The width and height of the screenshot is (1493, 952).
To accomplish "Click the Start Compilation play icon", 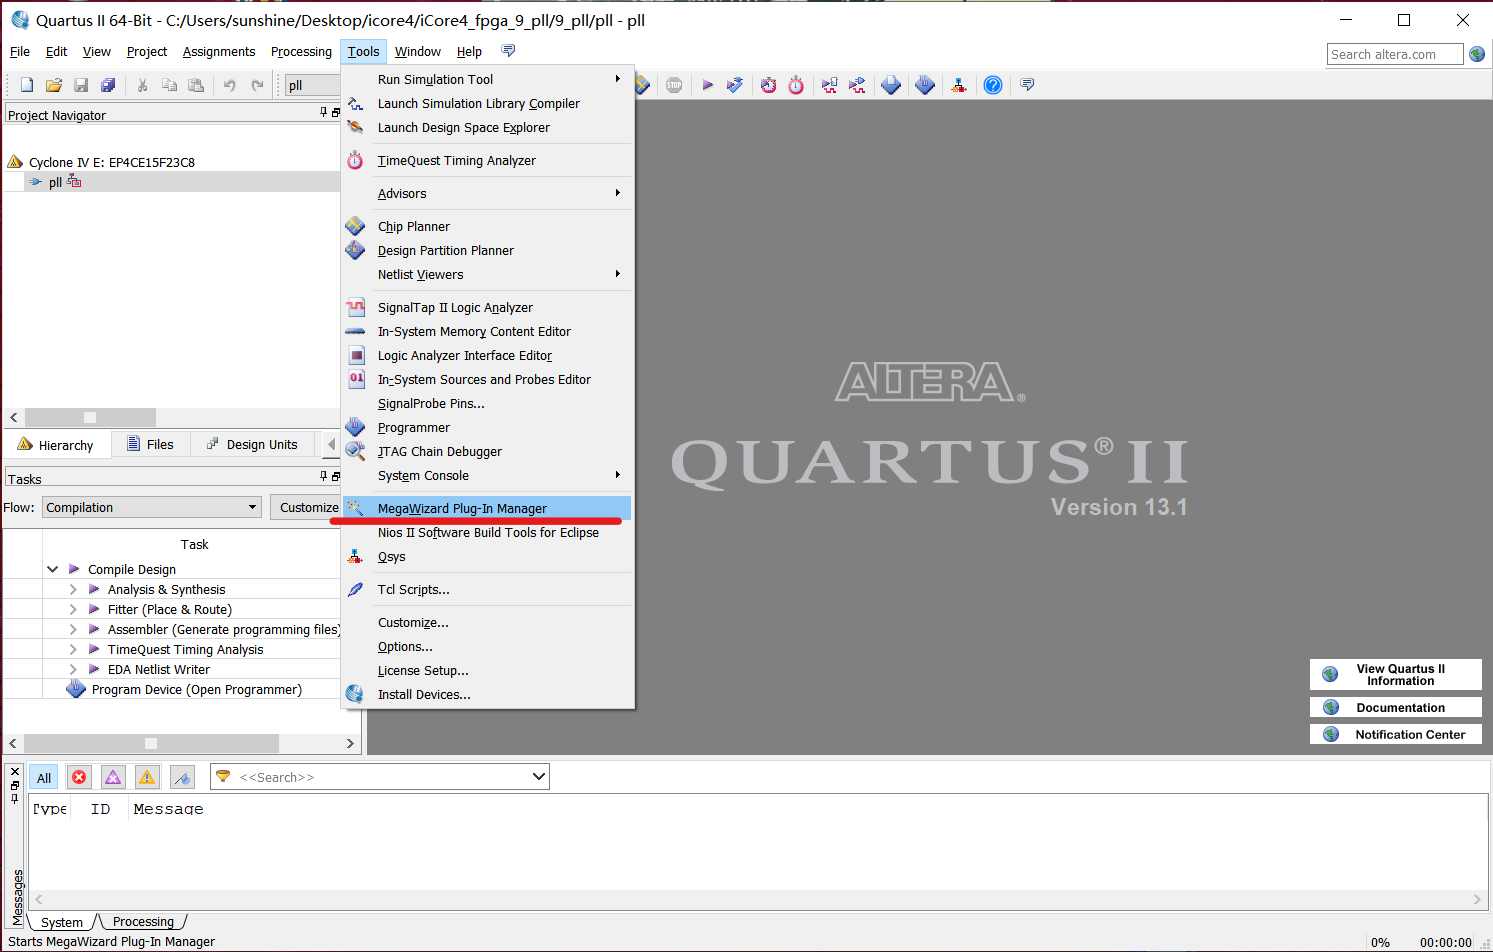I will coord(707,85).
